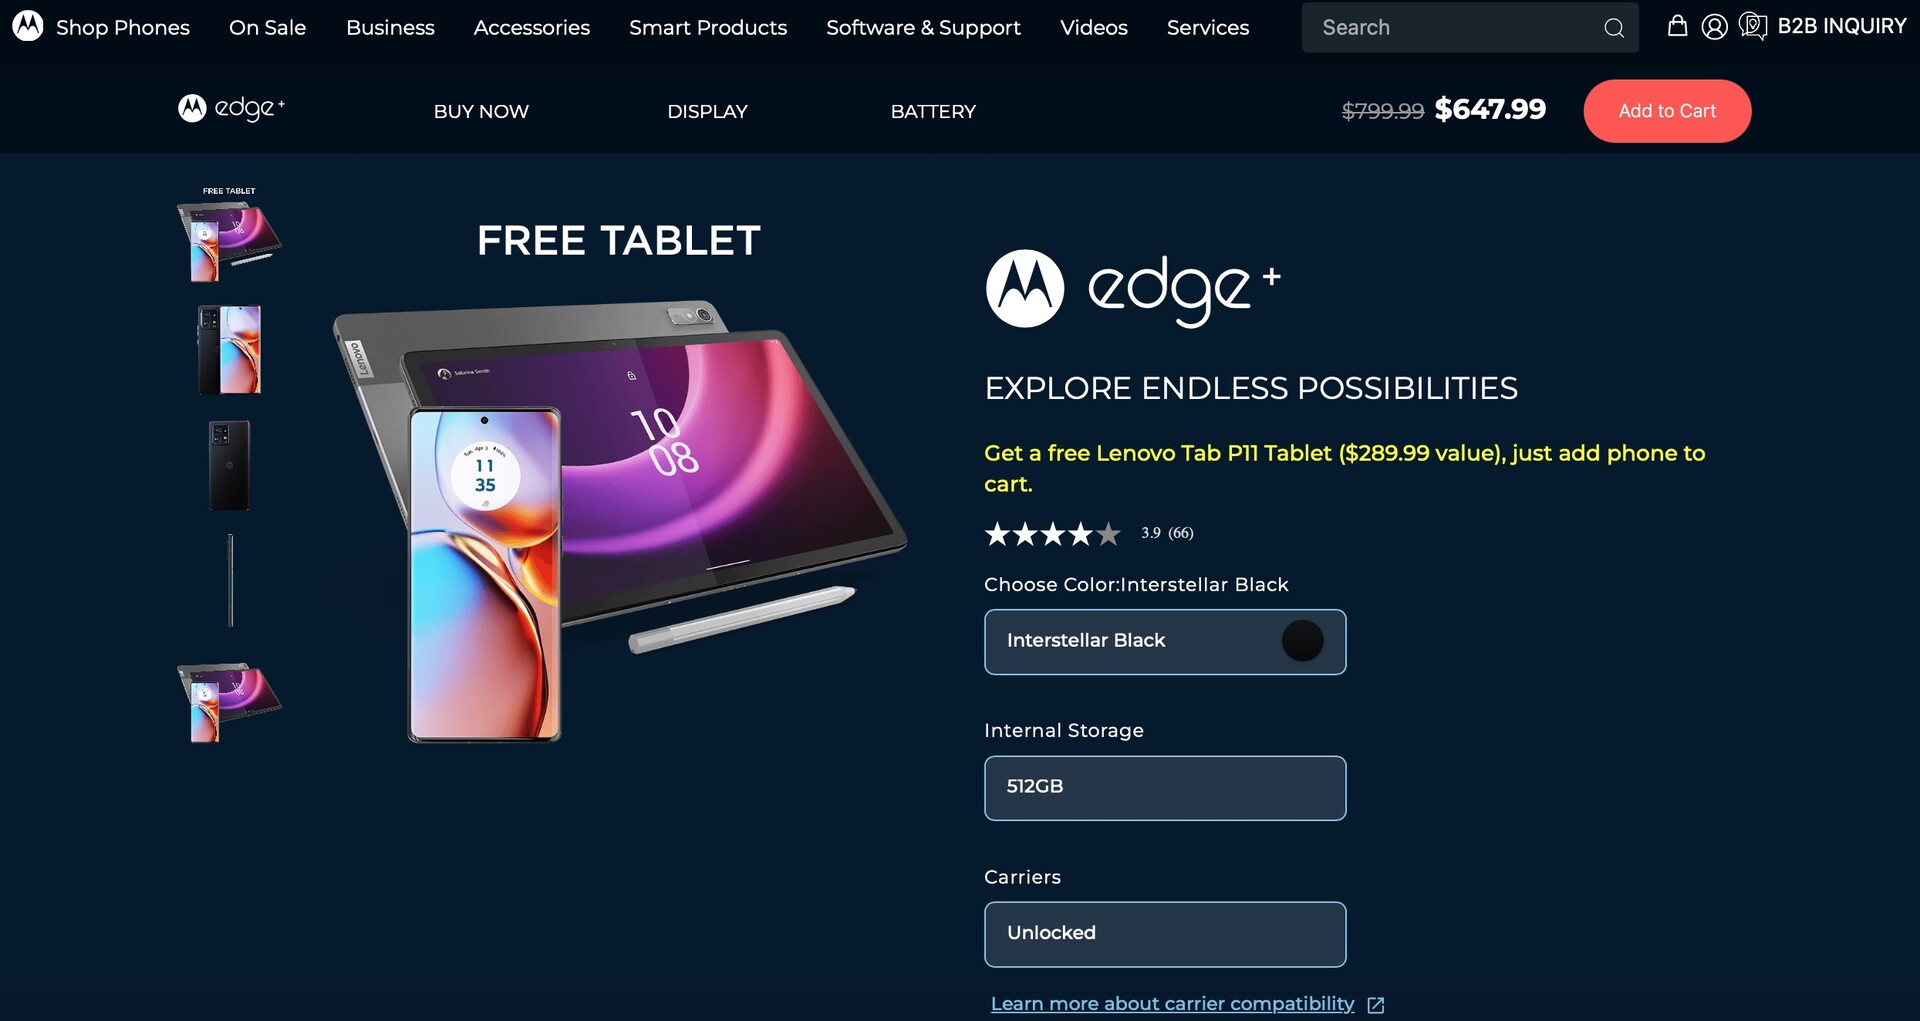Click the Motorola logo in top navigation
The image size is (1920, 1021).
(28, 26)
